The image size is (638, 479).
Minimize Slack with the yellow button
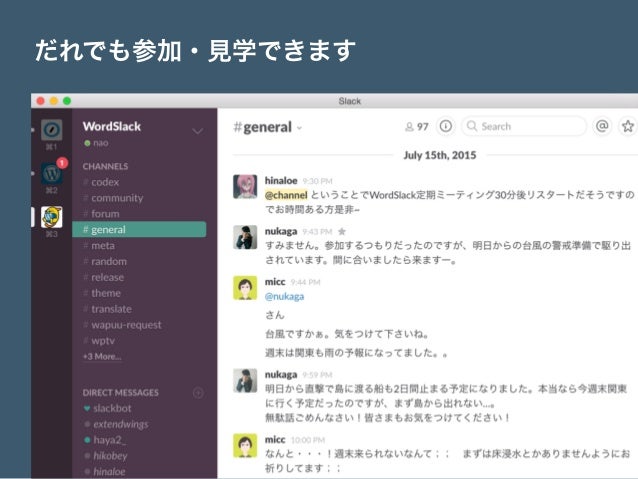point(54,101)
